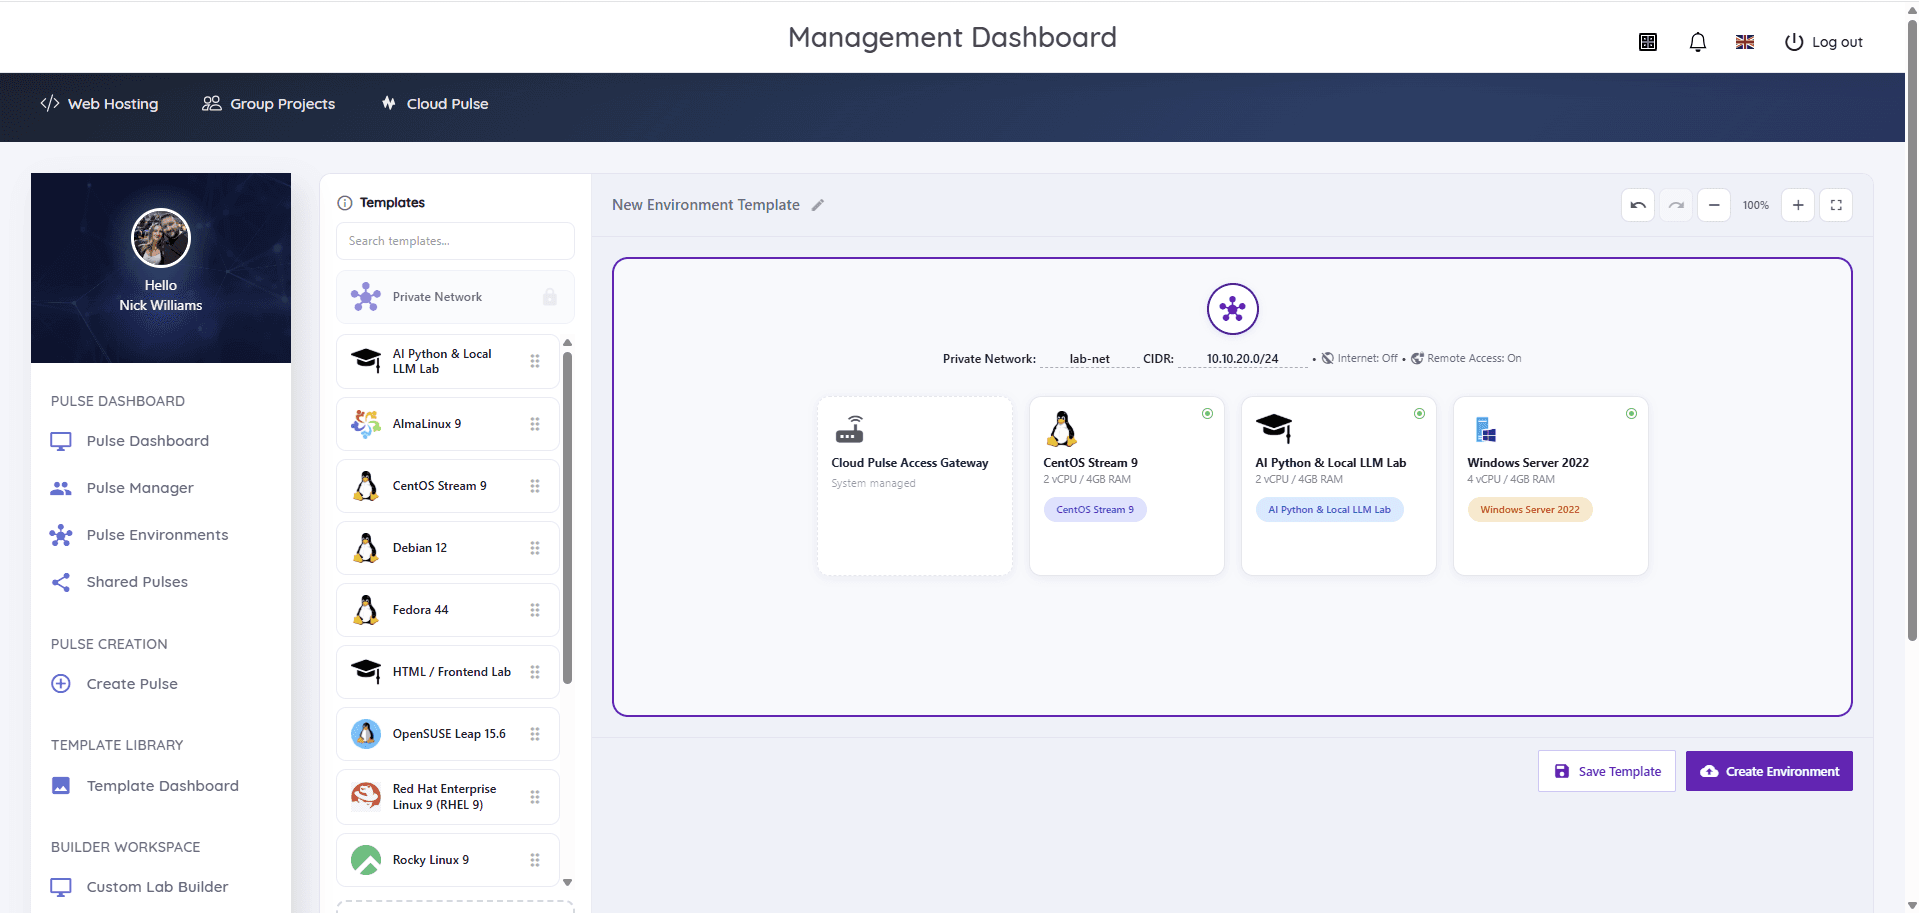Zoom in the canvas
1919x913 pixels.
pos(1798,205)
